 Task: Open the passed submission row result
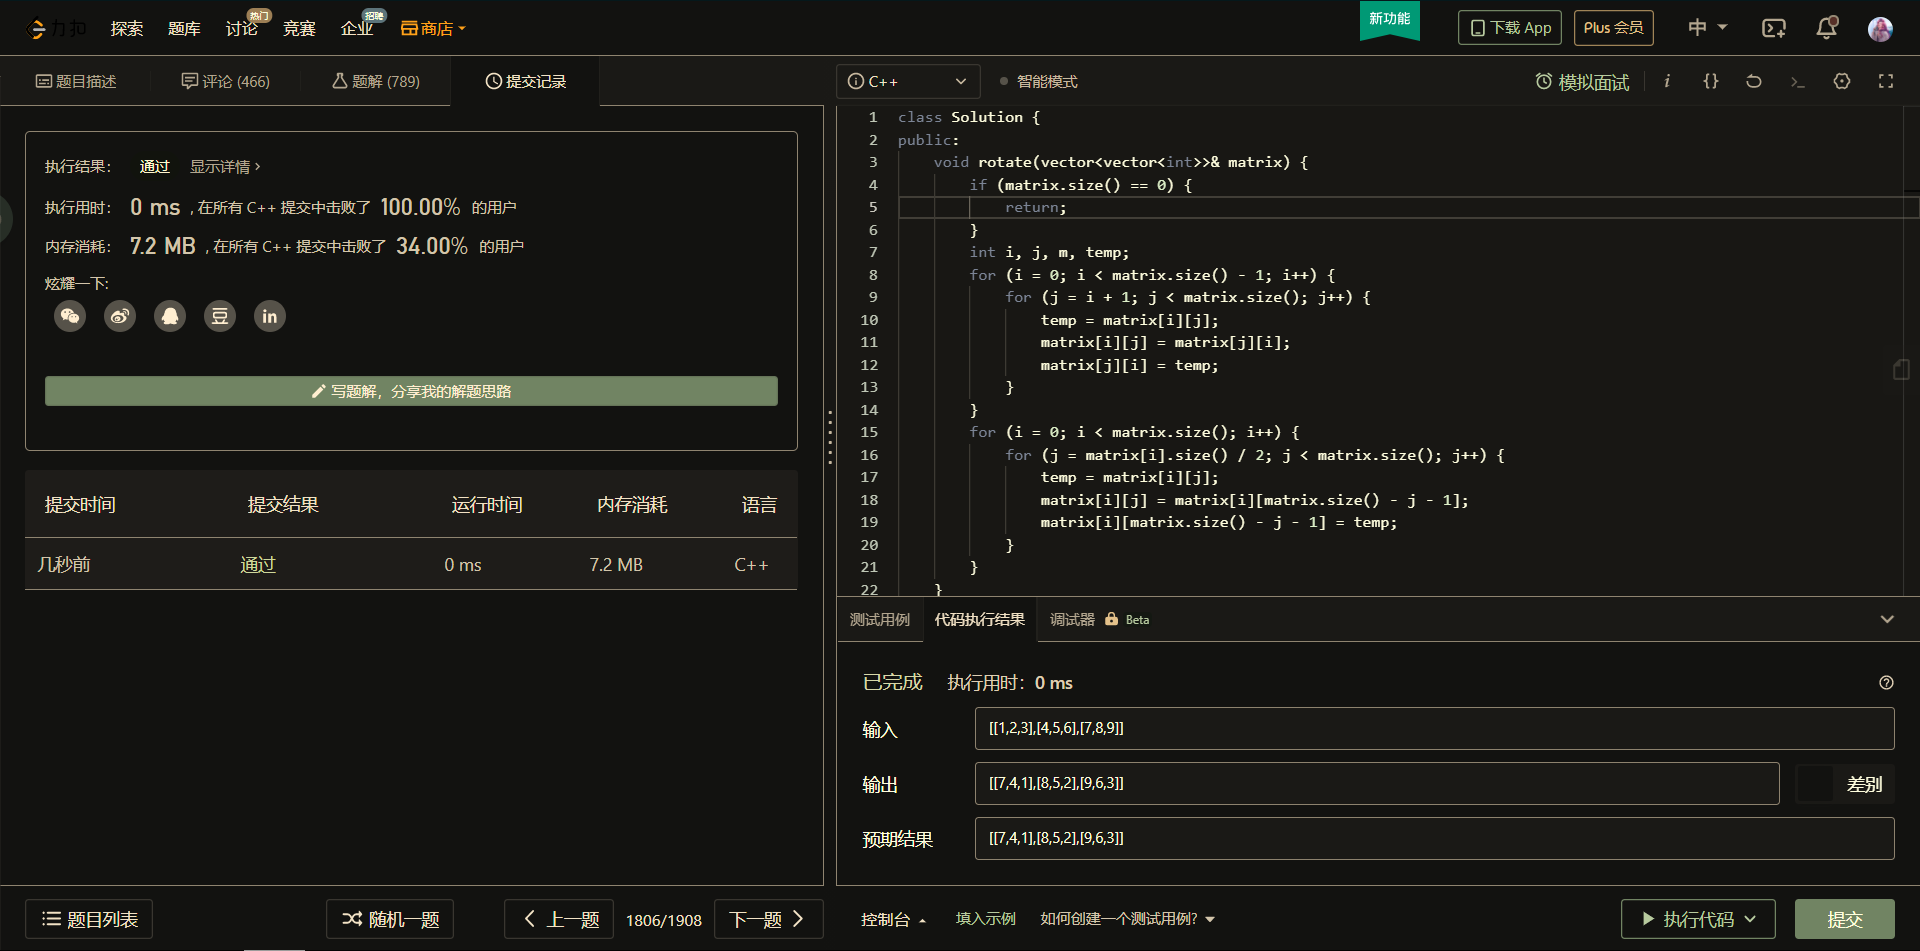258,565
